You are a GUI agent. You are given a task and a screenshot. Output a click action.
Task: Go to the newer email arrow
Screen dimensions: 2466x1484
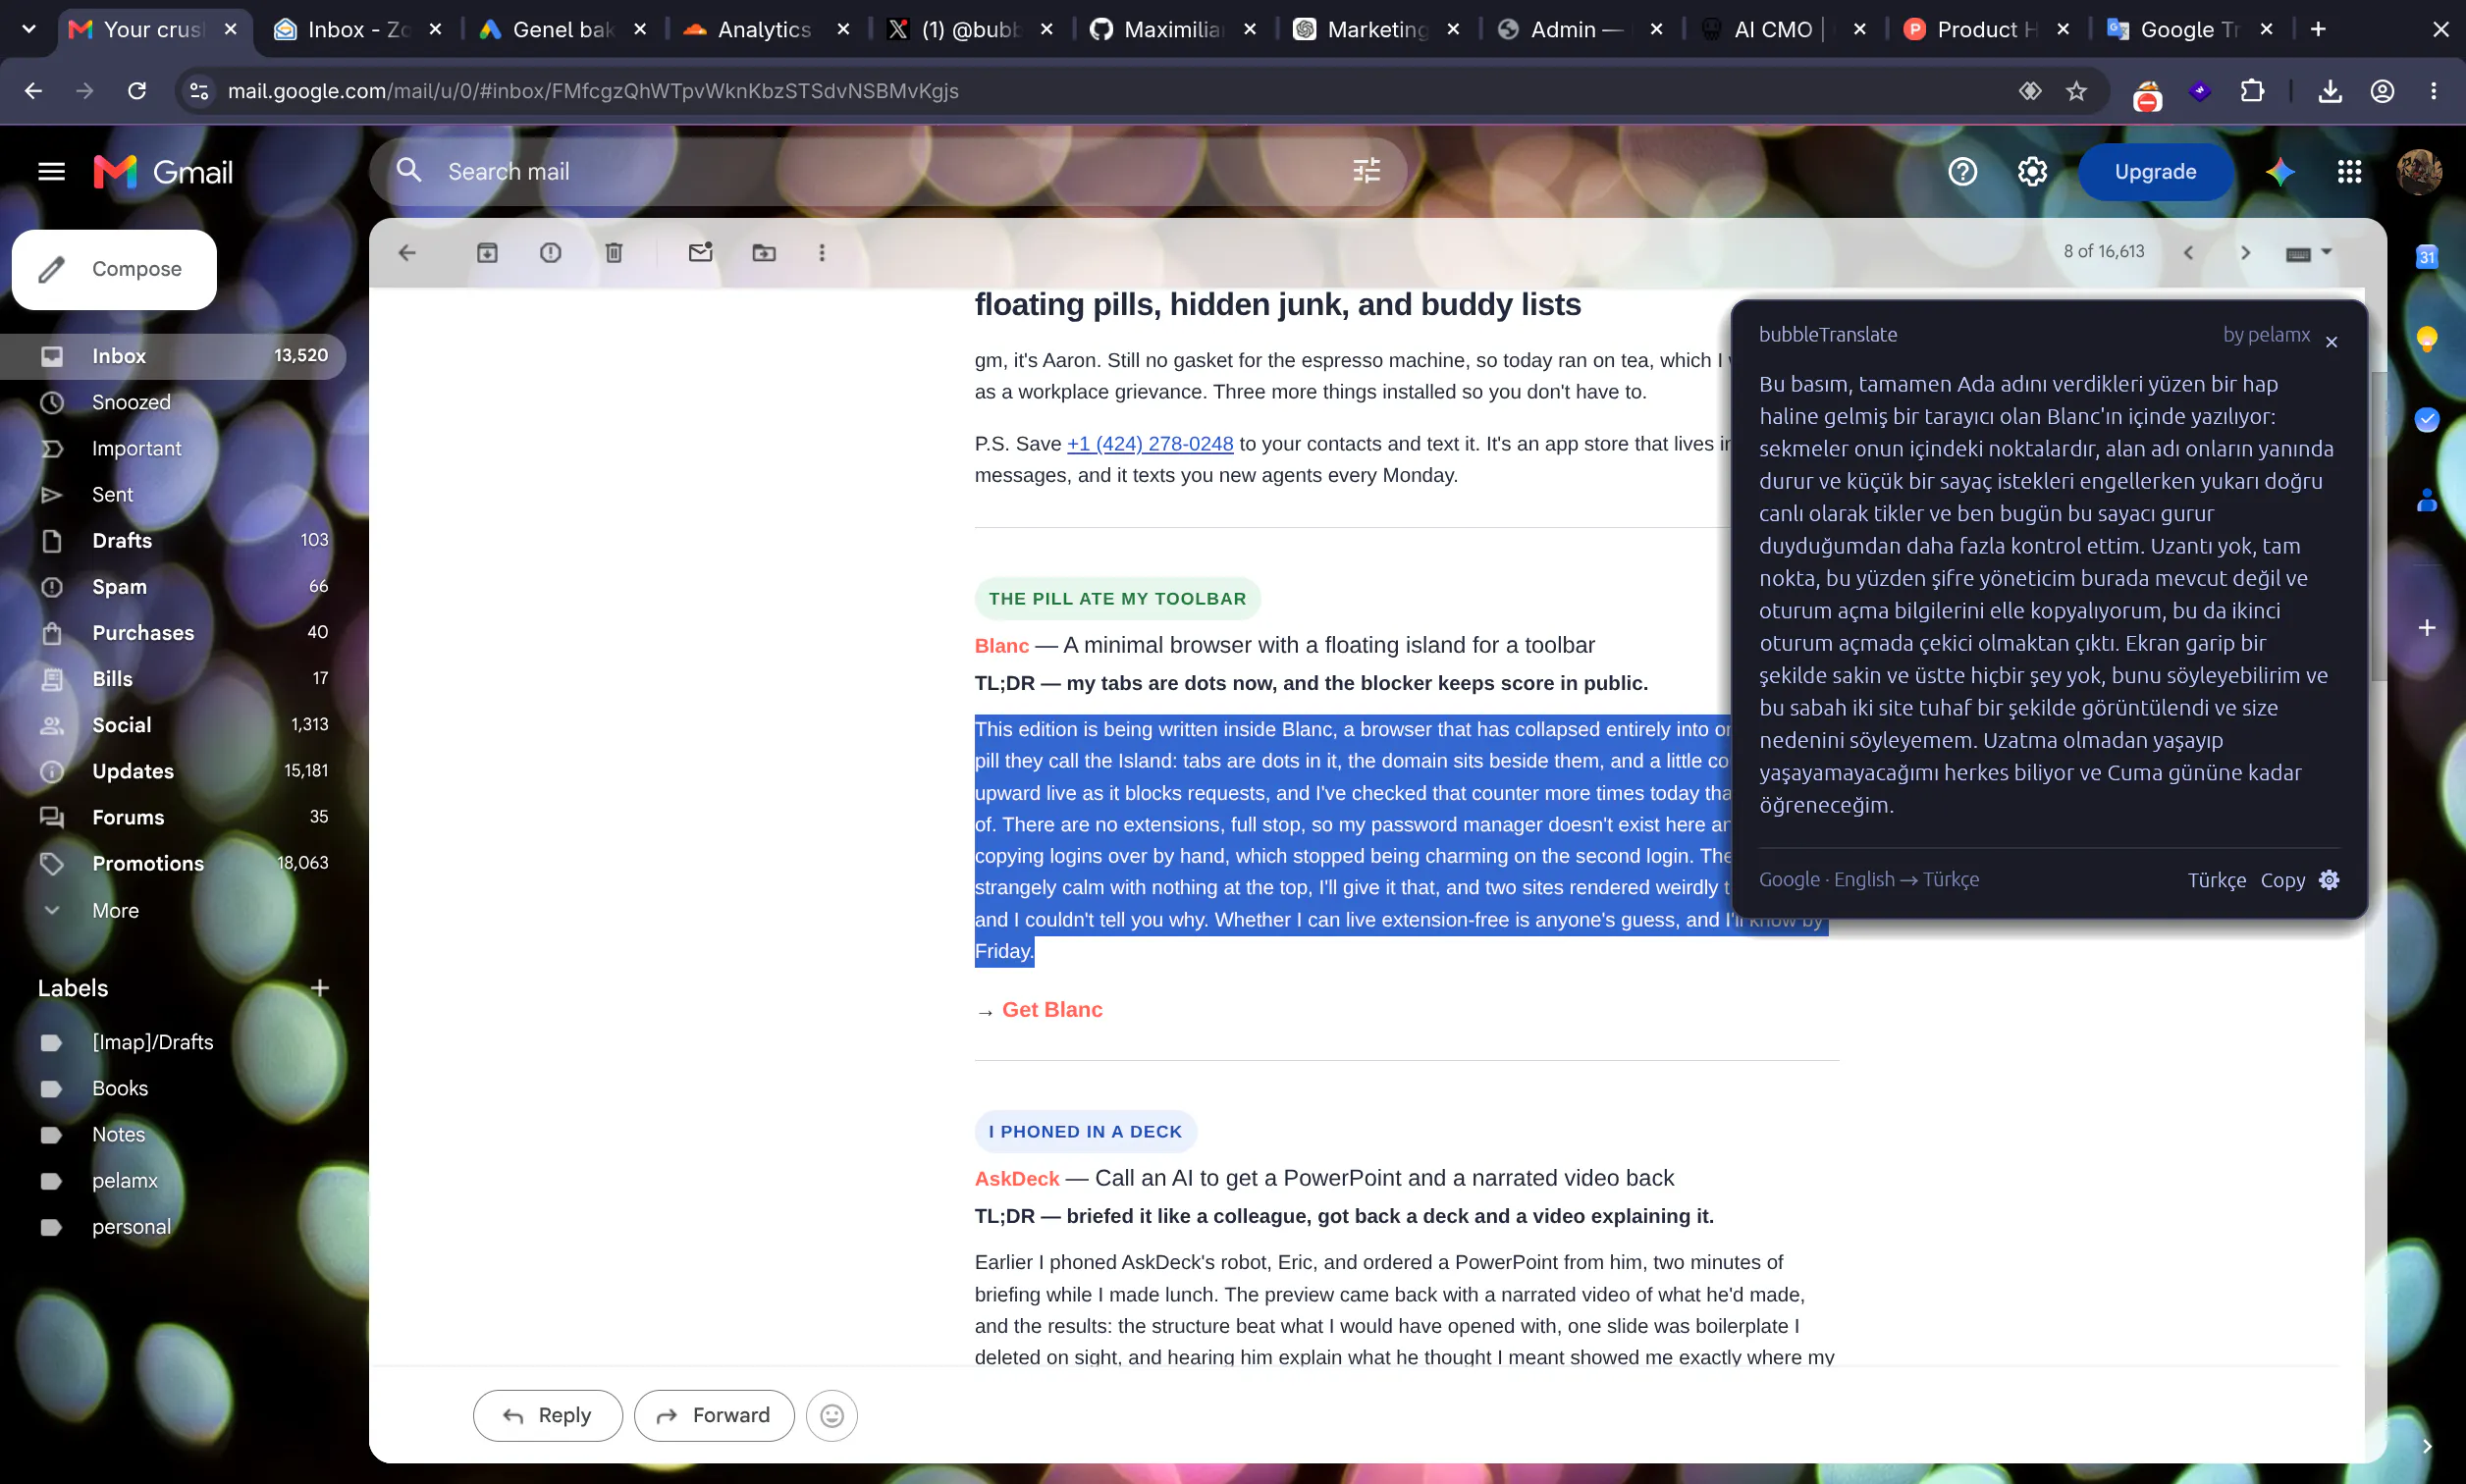2188,253
